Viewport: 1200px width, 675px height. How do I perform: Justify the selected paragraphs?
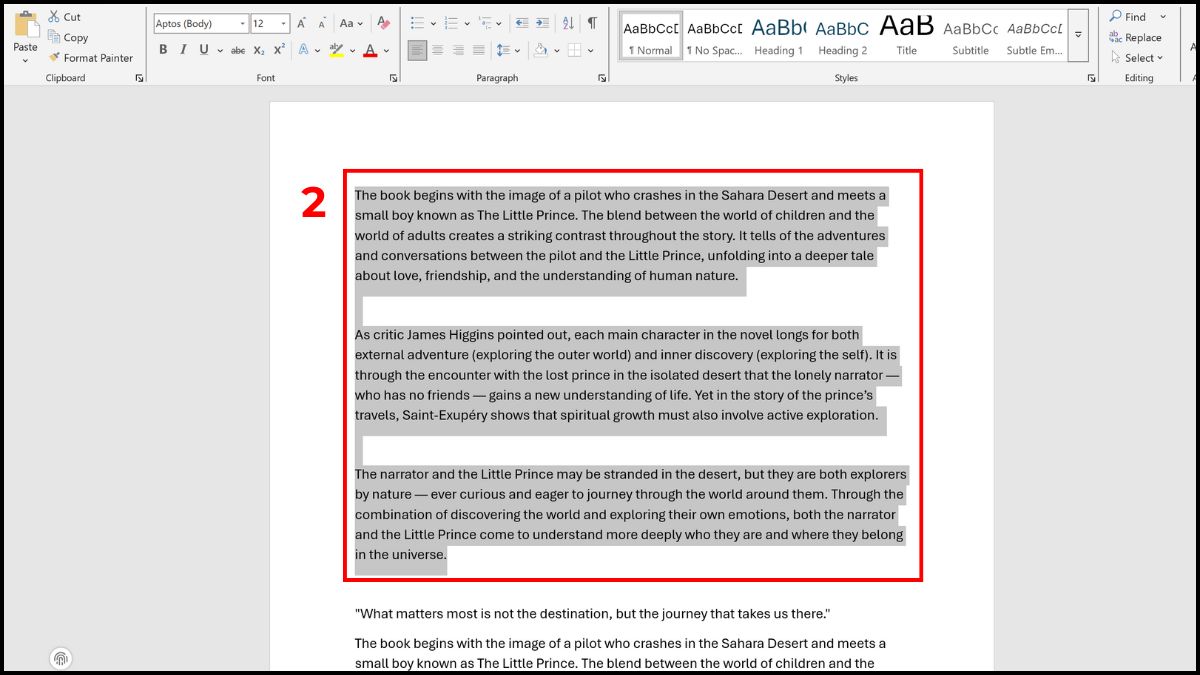tap(479, 49)
